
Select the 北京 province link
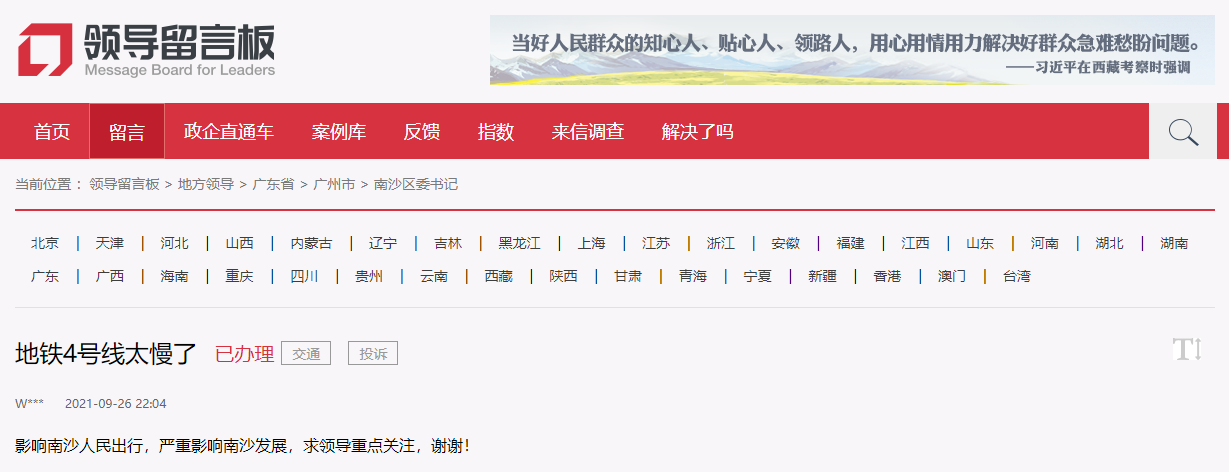coord(45,243)
